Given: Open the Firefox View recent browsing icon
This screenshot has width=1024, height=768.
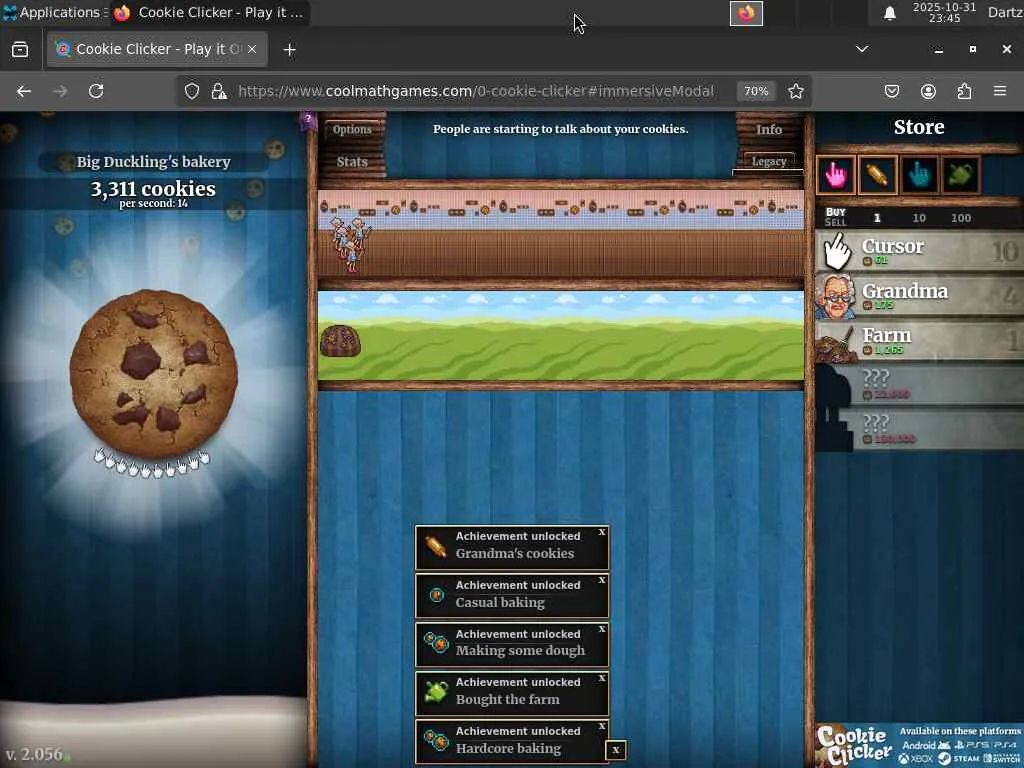Looking at the screenshot, I should tap(20, 50).
